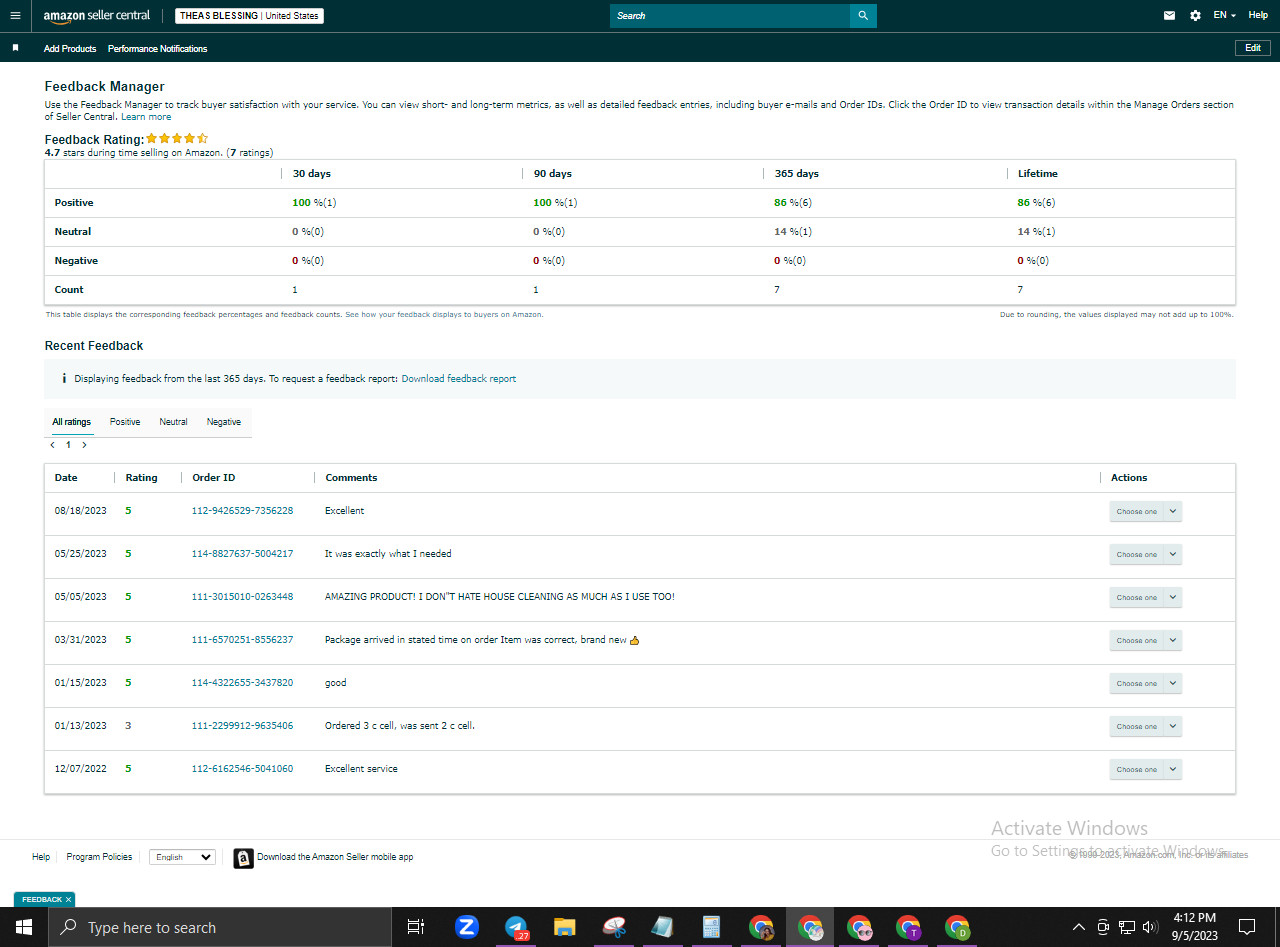Open order 114-8827637-5004217
Screen dimensions: 1280x947
coord(242,554)
